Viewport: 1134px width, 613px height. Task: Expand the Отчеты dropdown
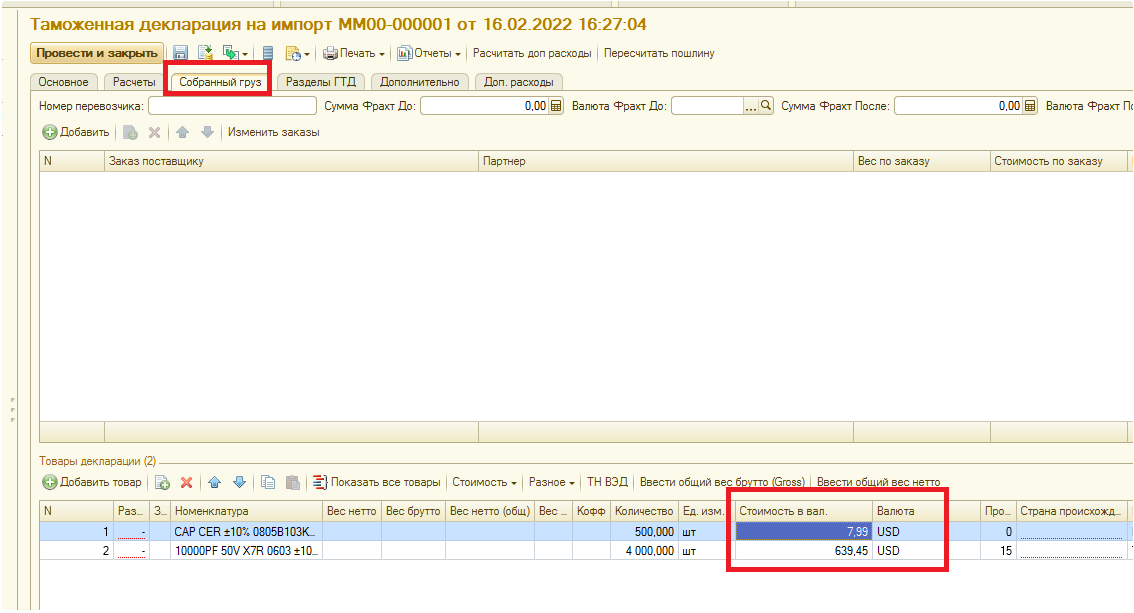click(x=429, y=53)
